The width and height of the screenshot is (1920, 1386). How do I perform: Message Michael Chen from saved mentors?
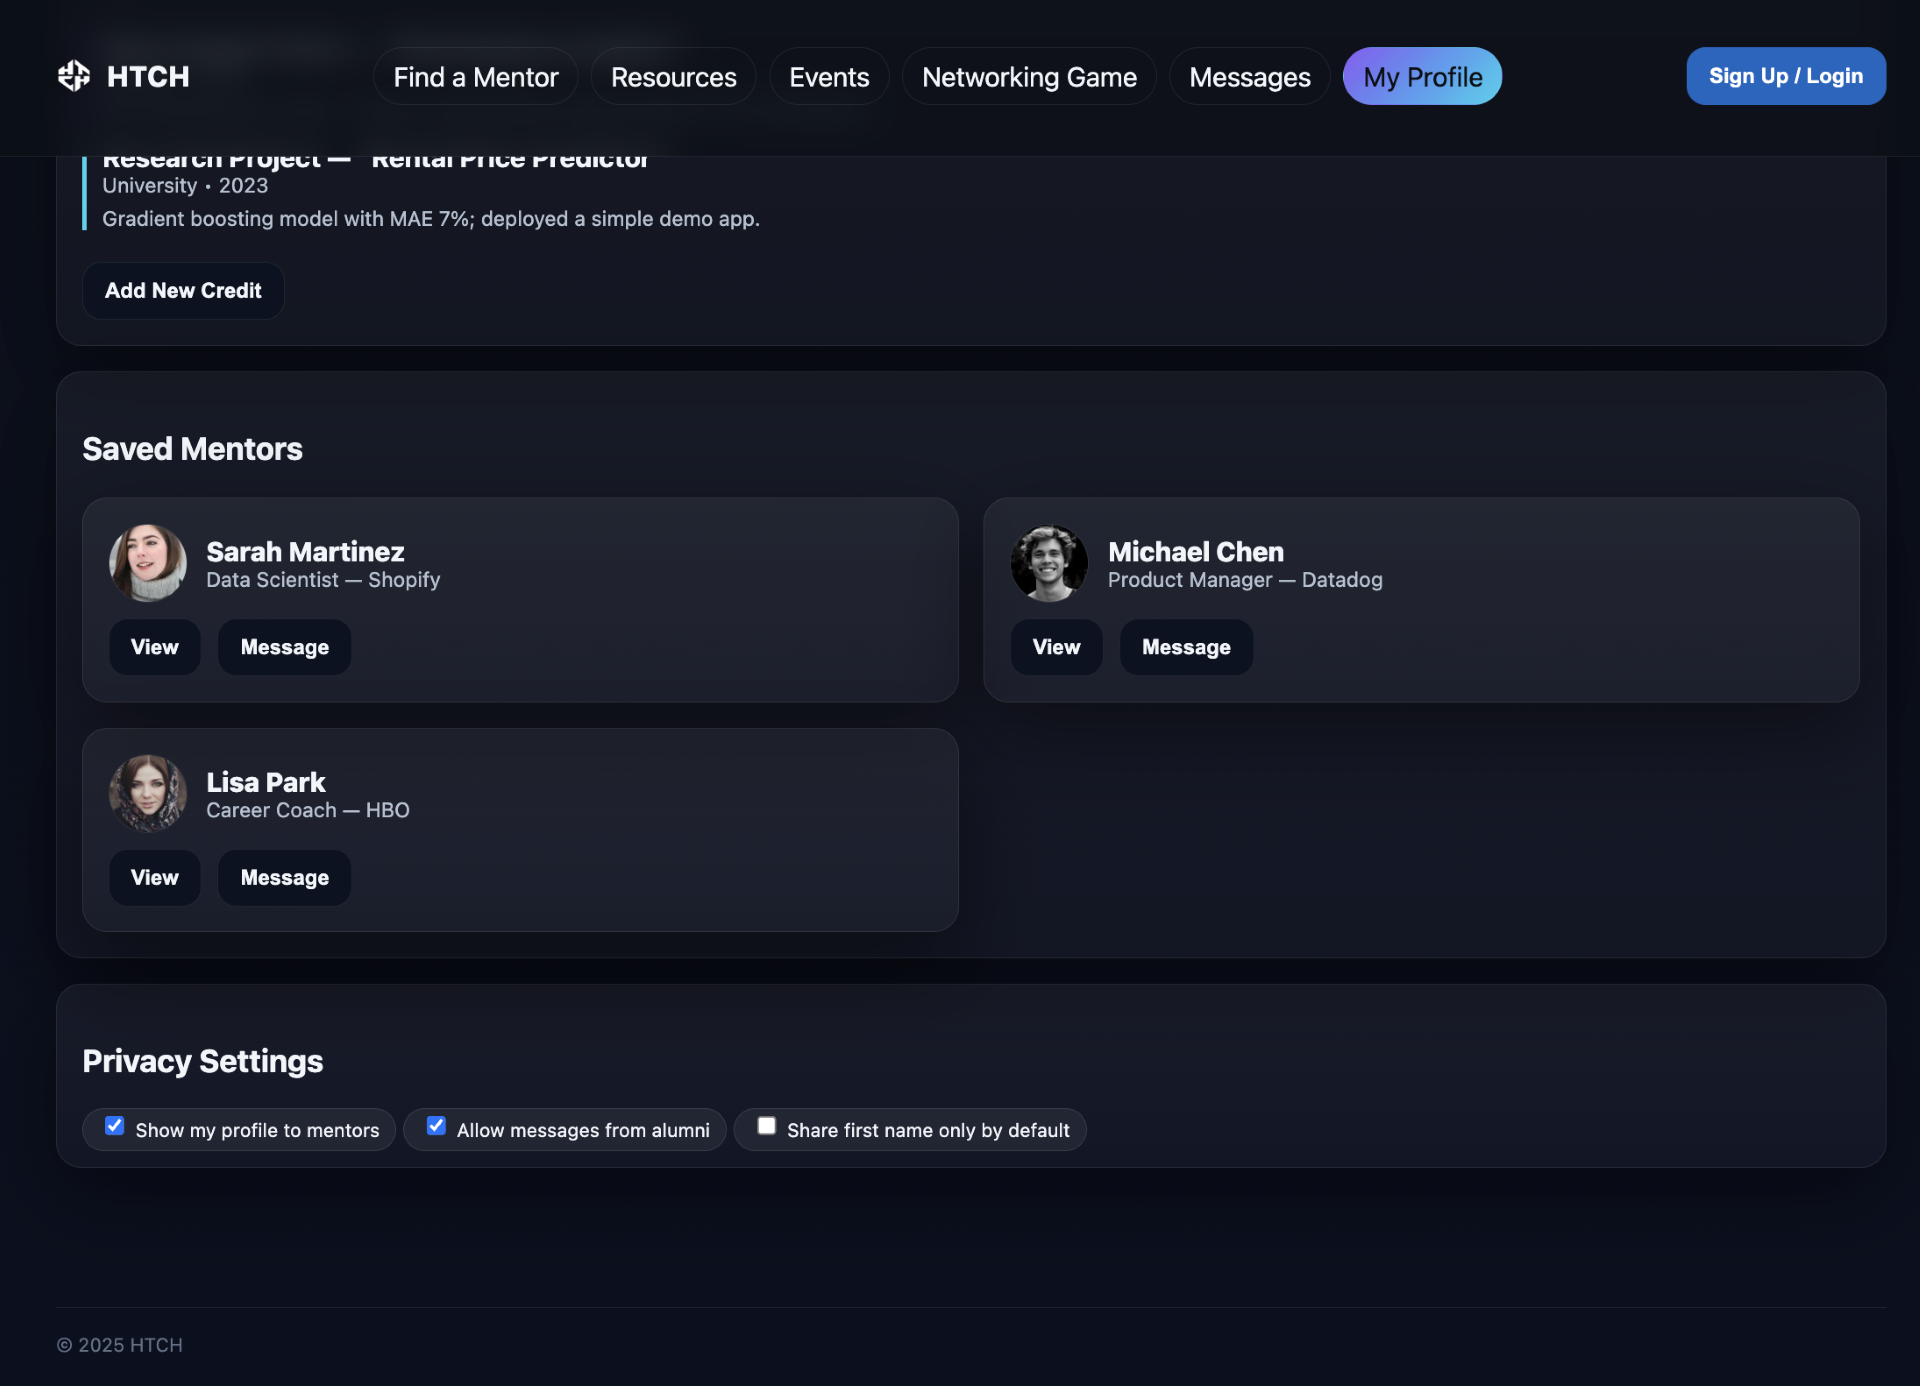[1186, 647]
